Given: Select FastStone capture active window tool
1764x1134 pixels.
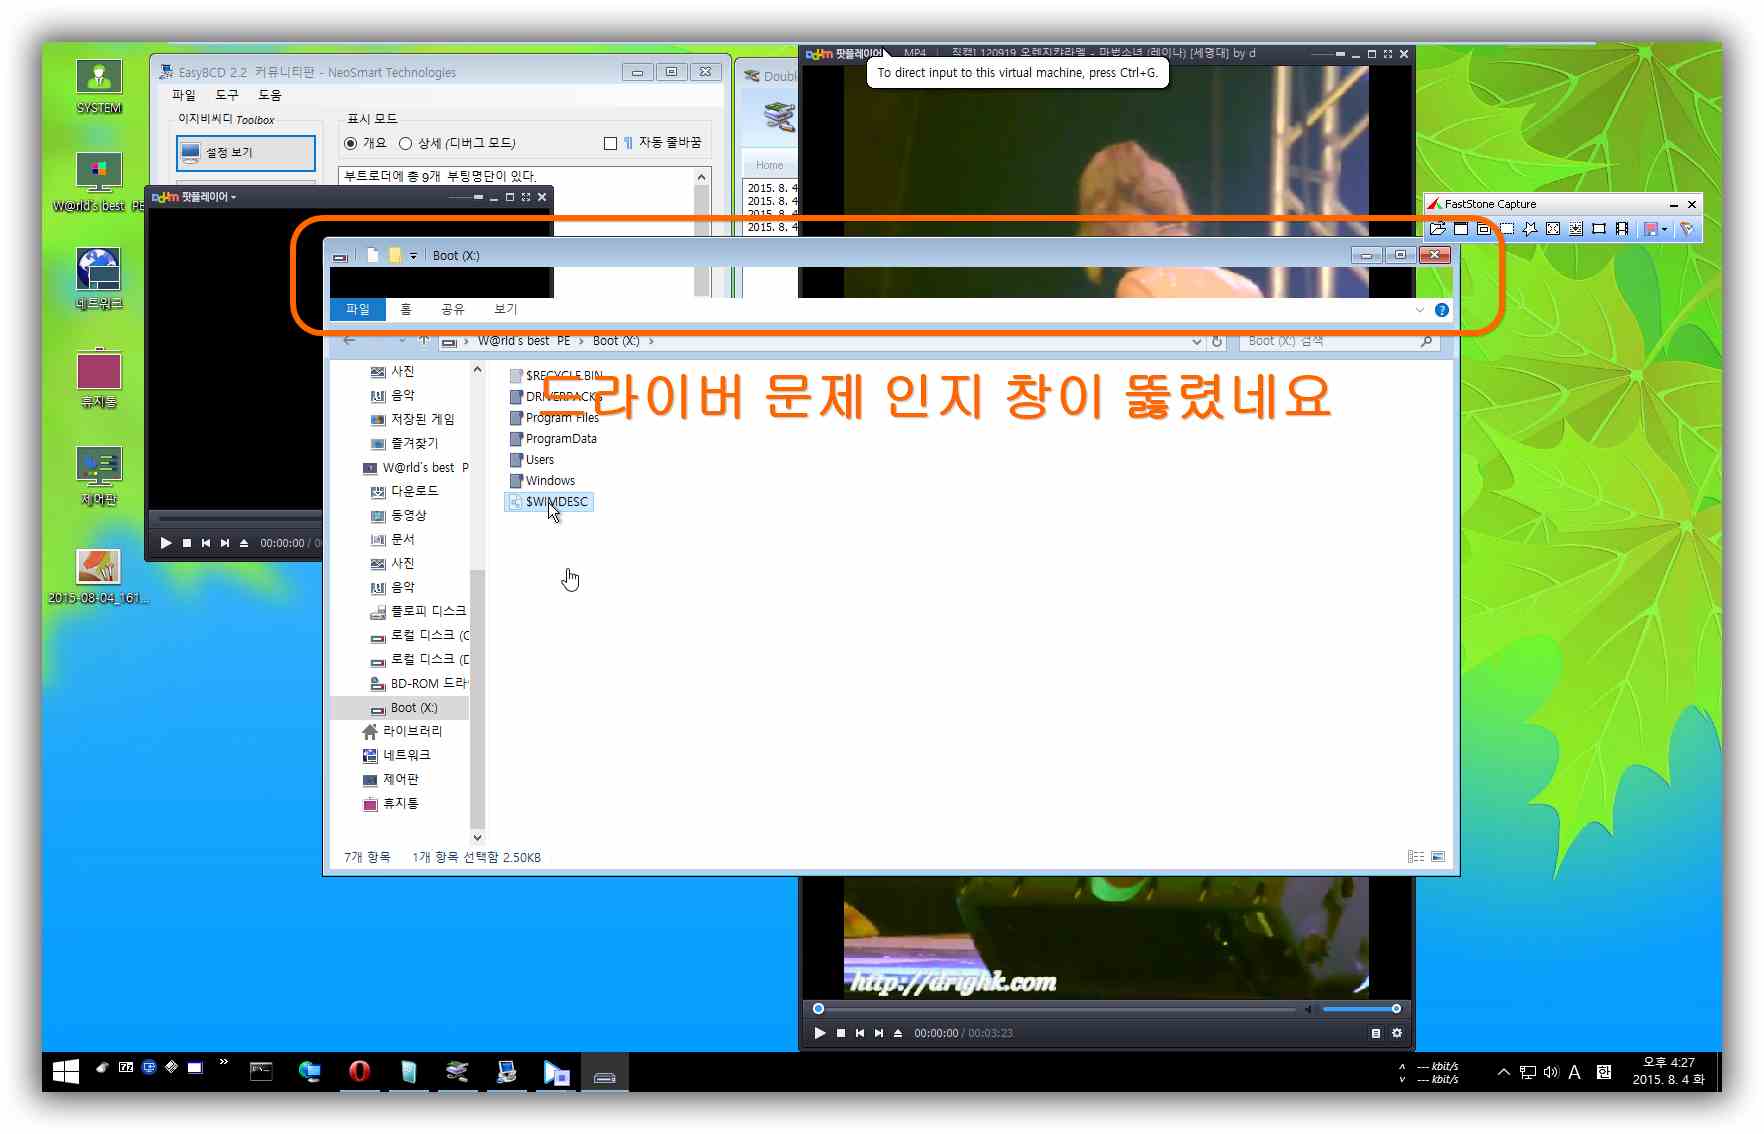Looking at the screenshot, I should (1461, 229).
